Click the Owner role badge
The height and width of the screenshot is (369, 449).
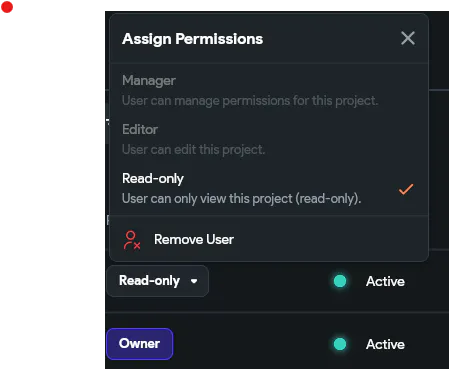pos(140,344)
